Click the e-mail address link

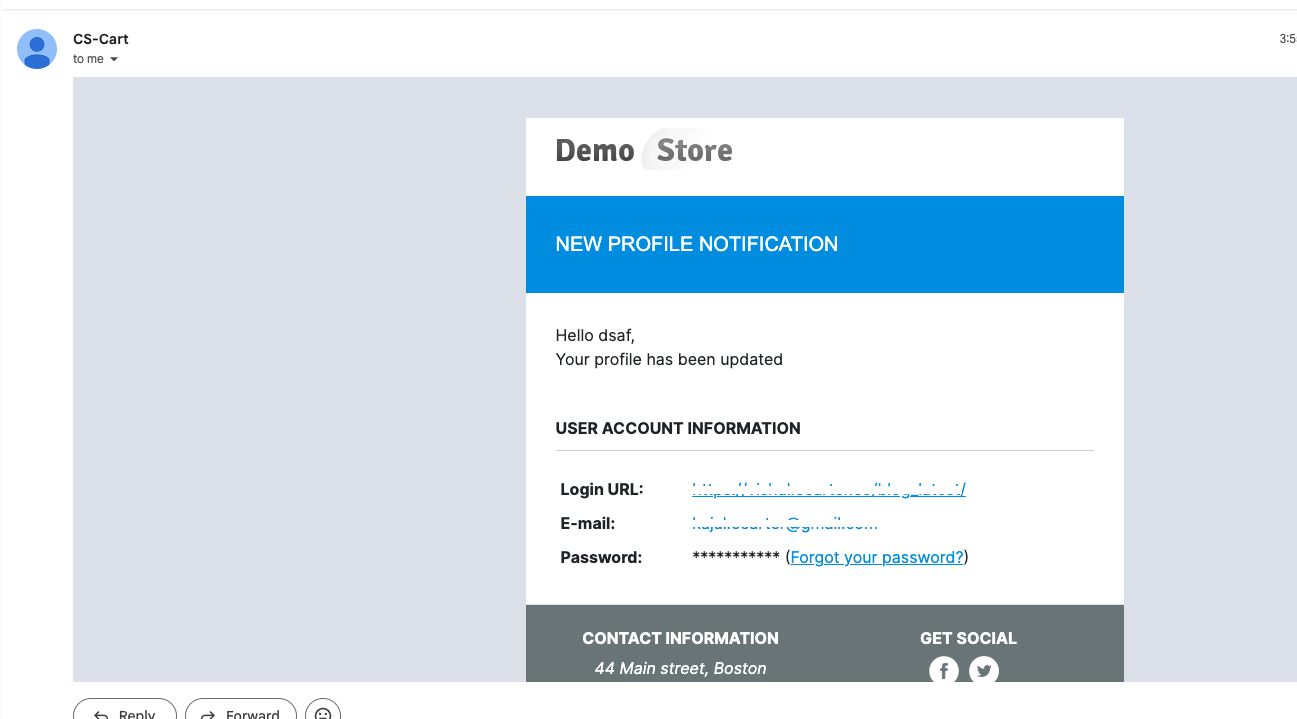(x=785, y=523)
